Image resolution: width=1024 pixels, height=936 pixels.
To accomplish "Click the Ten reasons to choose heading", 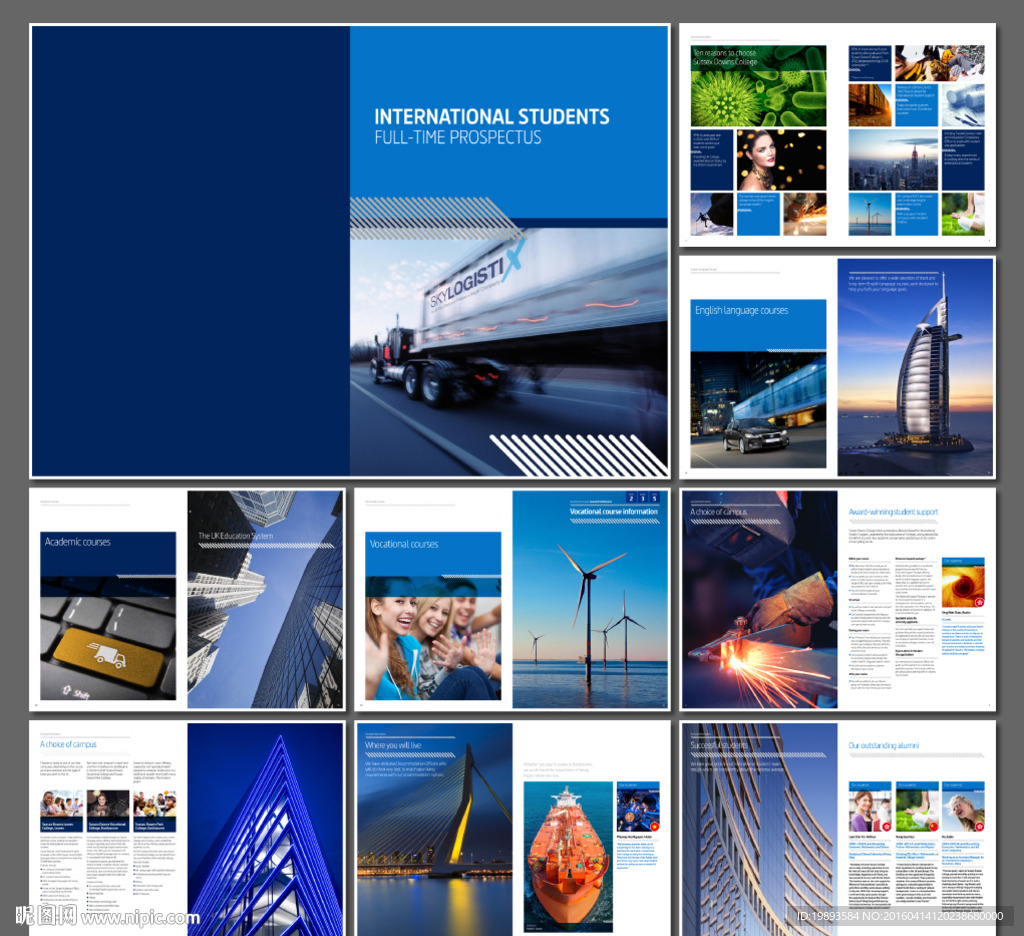I will click(725, 57).
